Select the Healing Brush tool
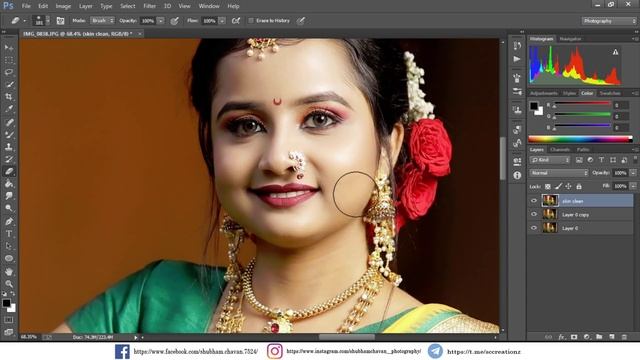Viewport: 640px width, 360px height. (9, 122)
